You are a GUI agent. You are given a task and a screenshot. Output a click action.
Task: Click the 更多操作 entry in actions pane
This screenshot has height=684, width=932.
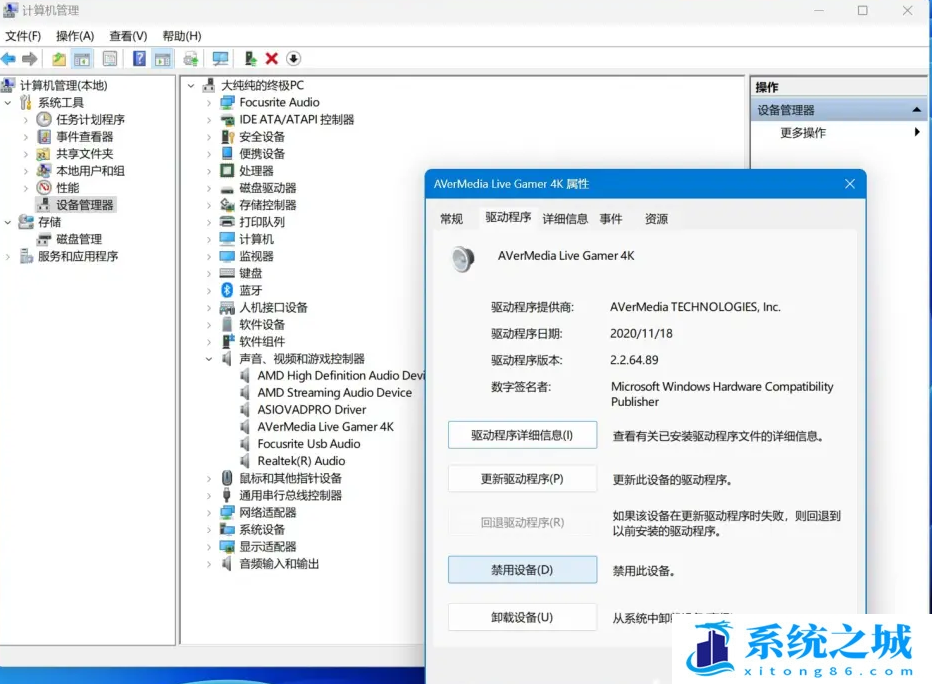click(x=803, y=132)
